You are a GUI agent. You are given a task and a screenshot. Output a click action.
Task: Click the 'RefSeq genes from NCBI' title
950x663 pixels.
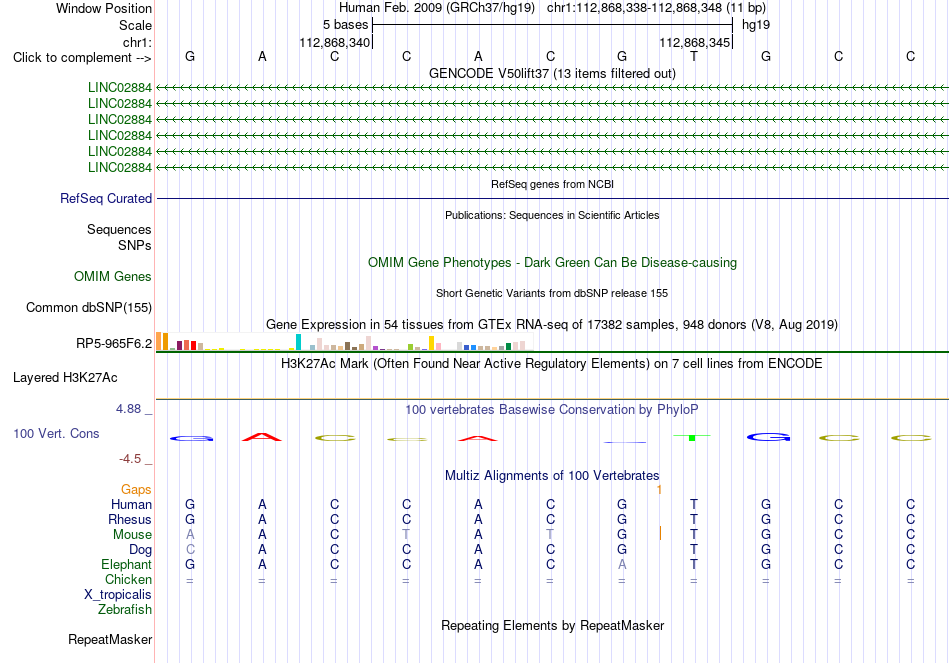click(x=552, y=184)
